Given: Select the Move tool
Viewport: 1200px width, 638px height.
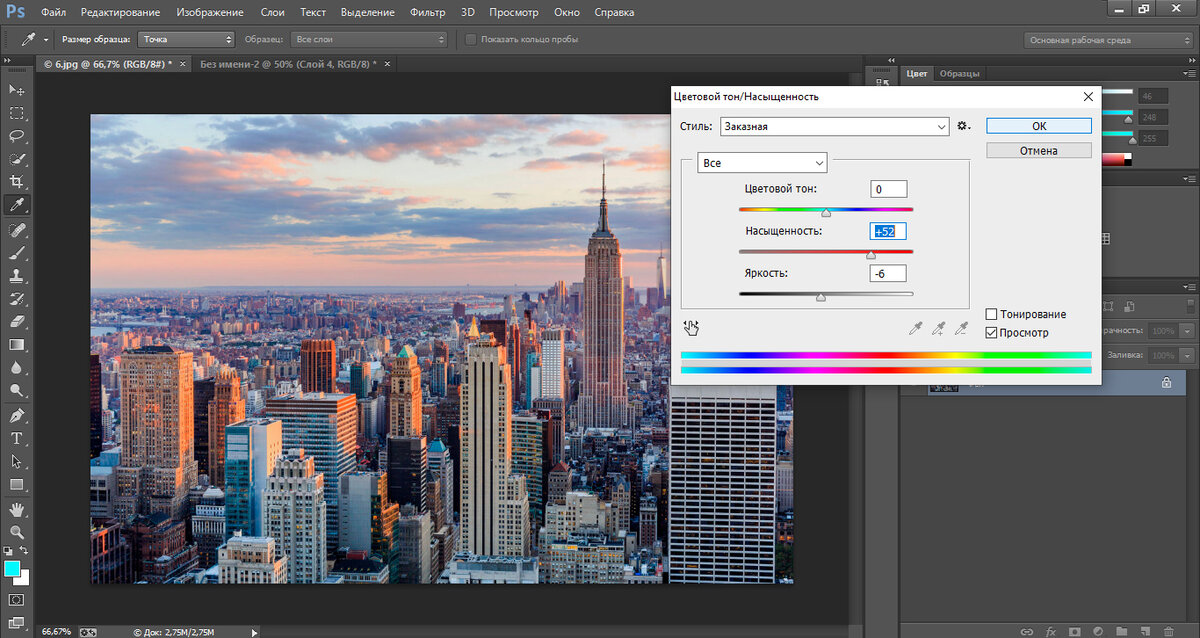Looking at the screenshot, I should pos(17,90).
